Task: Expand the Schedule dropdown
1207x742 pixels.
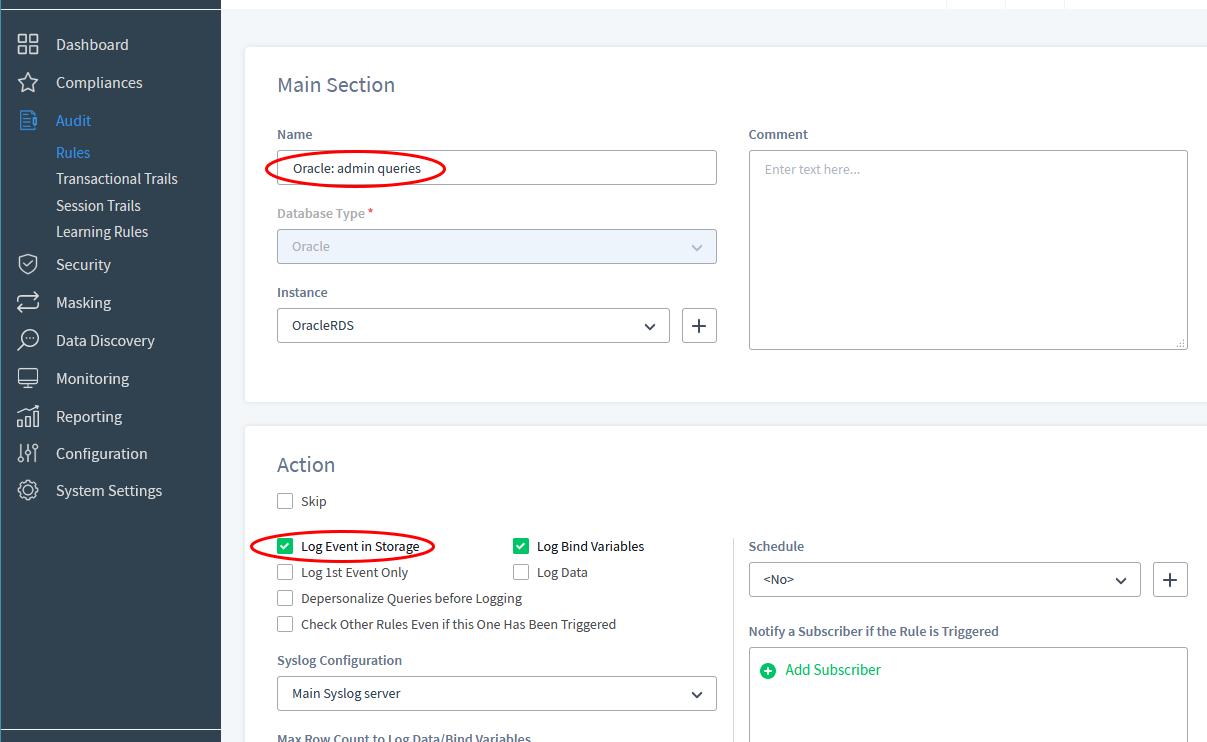Action: coord(944,579)
